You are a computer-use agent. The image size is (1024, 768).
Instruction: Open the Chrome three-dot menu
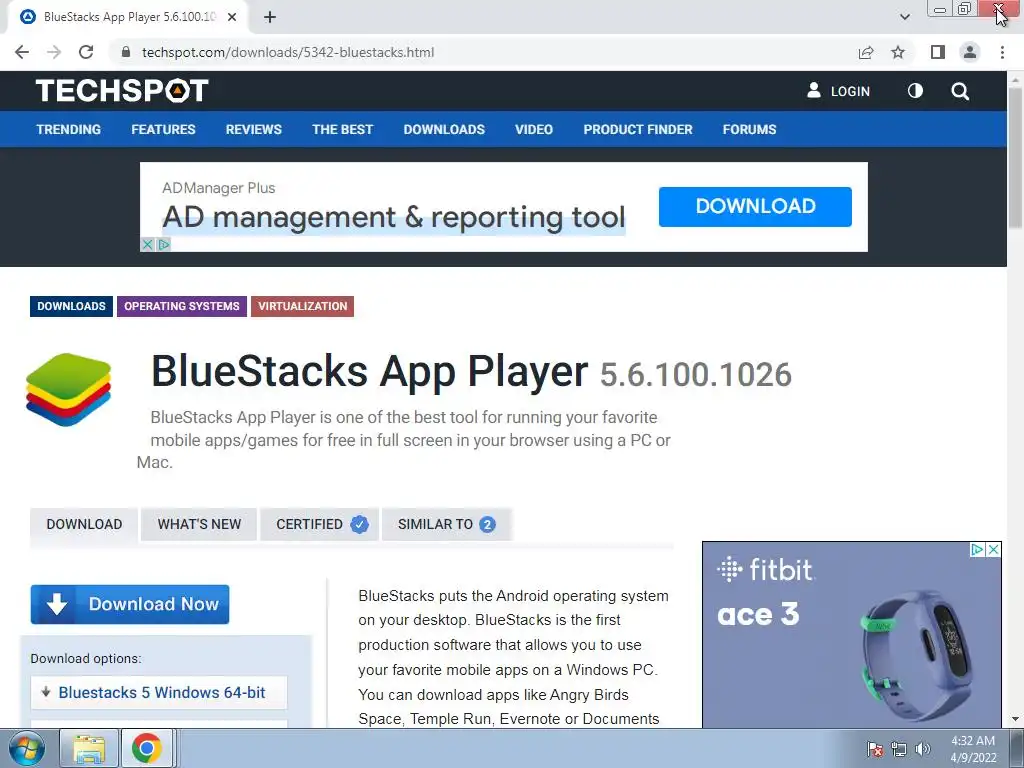point(1002,52)
